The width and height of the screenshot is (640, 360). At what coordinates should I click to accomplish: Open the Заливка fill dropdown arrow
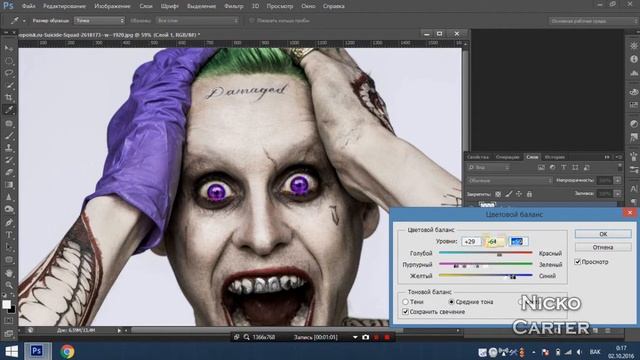click(x=617, y=193)
